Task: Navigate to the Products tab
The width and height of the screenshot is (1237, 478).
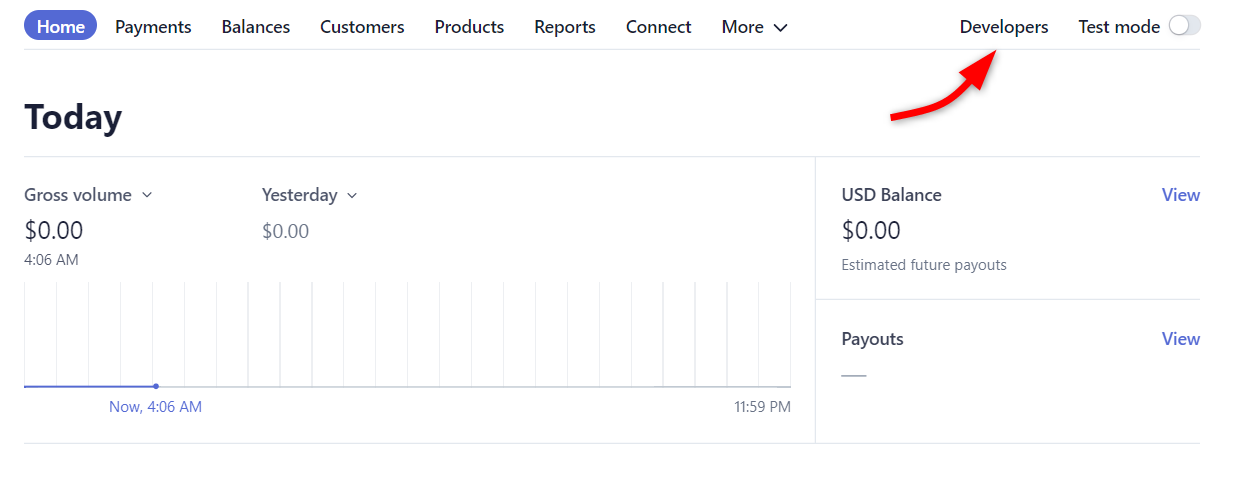Action: [x=469, y=27]
